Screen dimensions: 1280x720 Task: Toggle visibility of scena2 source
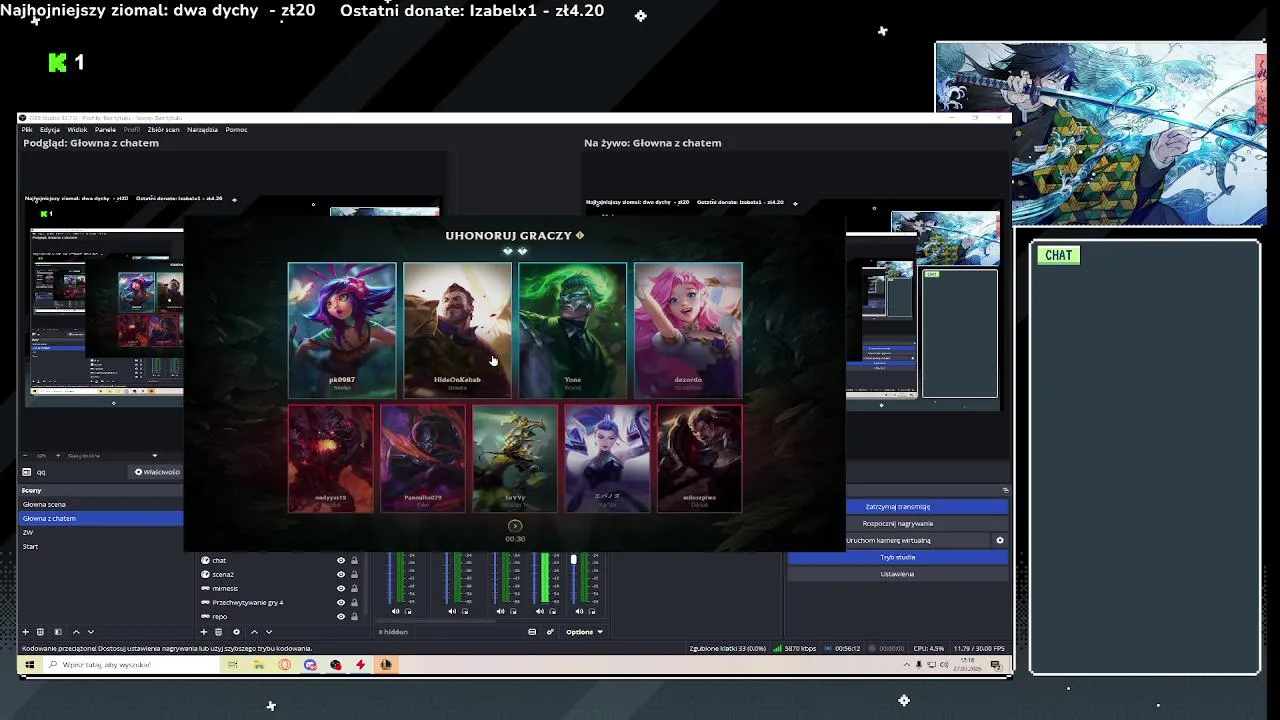340,575
